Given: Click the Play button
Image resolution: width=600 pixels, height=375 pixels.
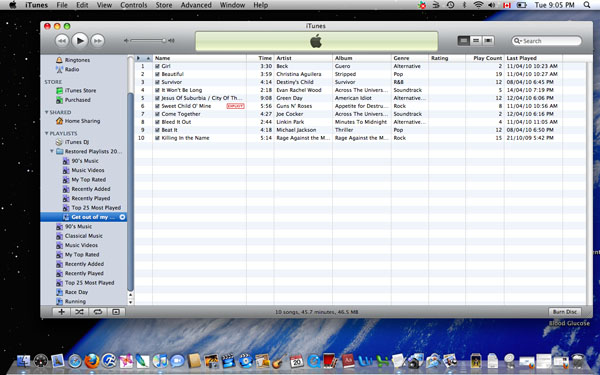Looking at the screenshot, I should [x=80, y=41].
